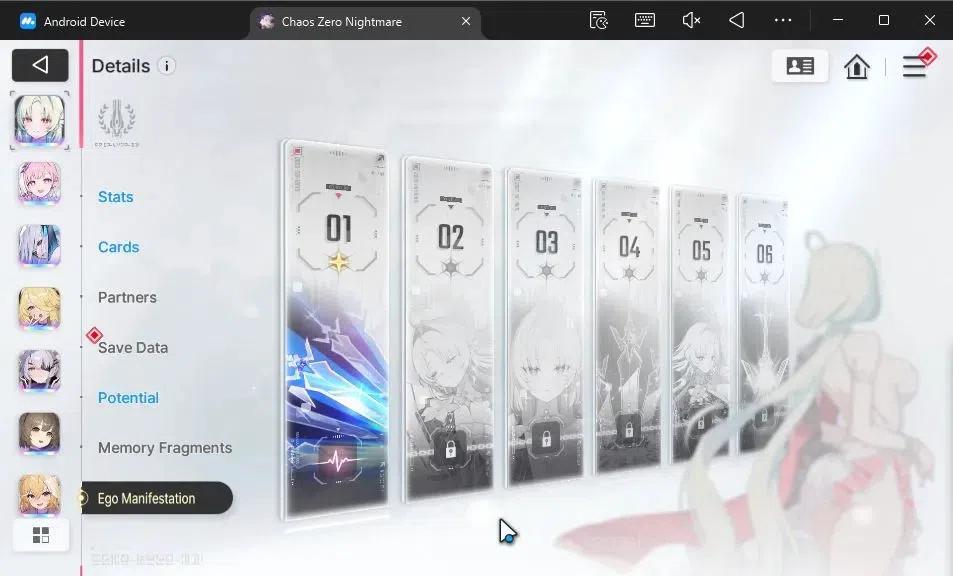This screenshot has height=576, width=953.
Task: Open the Details info icon
Action: point(167,66)
